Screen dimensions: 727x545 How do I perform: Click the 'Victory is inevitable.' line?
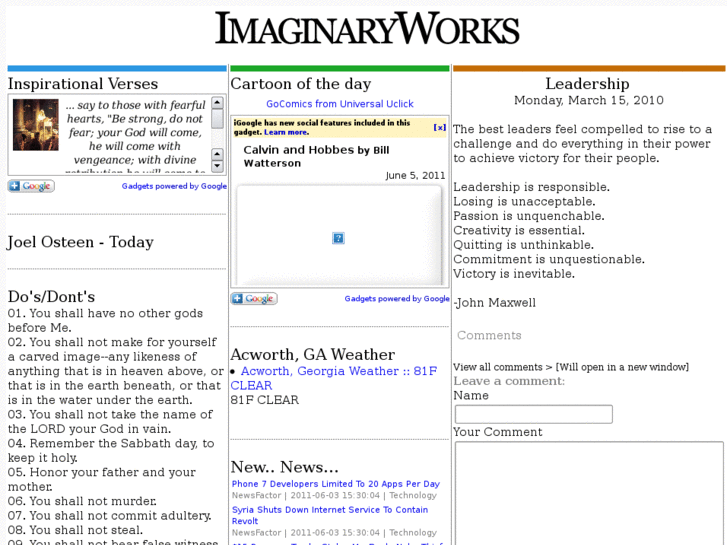514,274
